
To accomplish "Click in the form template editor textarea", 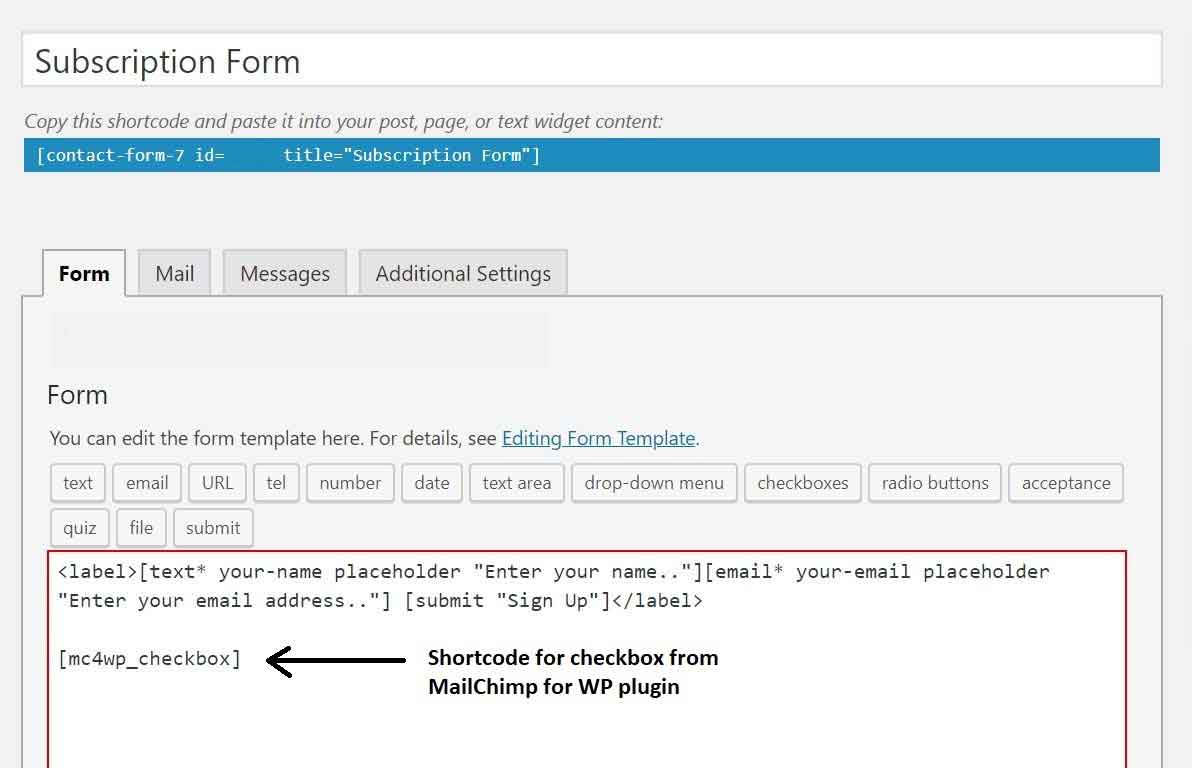I will click(587, 659).
